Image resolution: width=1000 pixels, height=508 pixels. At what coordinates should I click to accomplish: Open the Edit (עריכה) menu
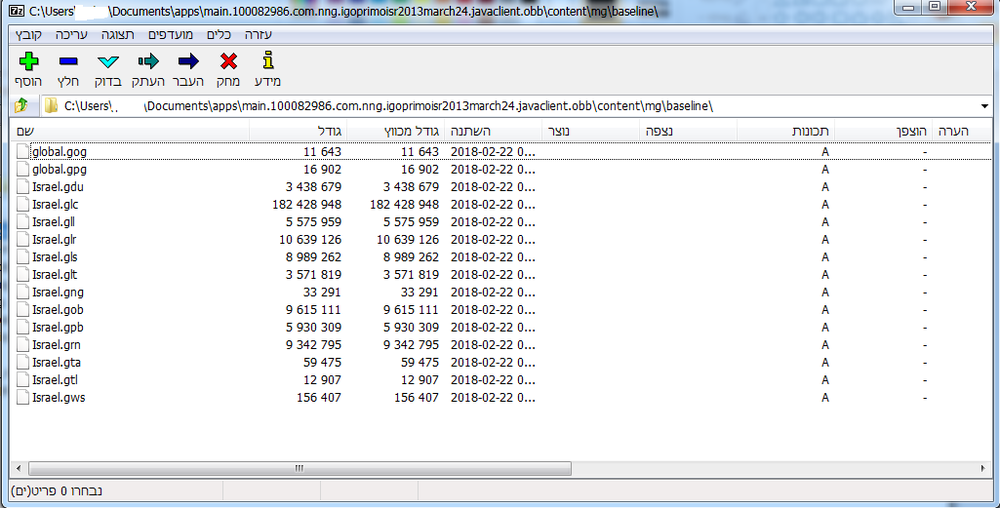point(71,34)
